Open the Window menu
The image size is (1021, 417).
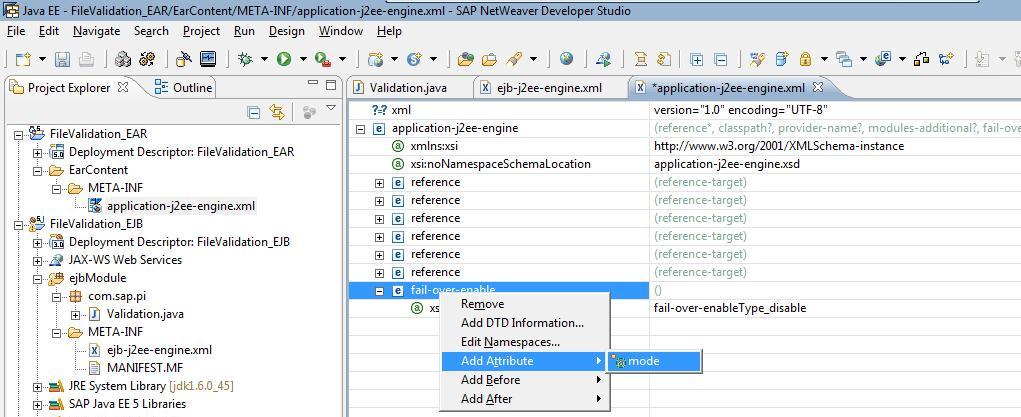pos(341,31)
